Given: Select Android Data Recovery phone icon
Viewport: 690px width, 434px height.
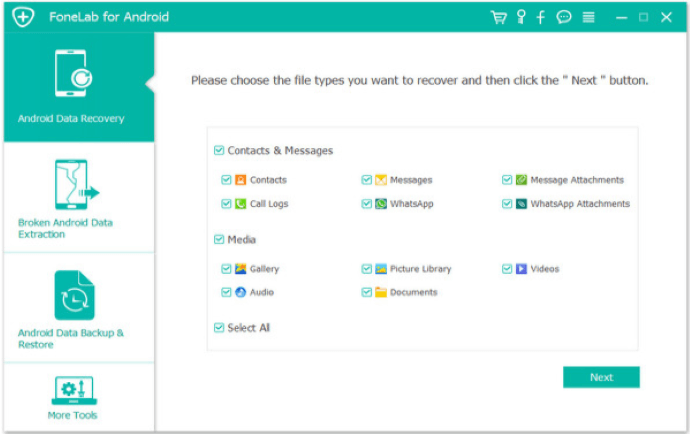Looking at the screenshot, I should (73, 73).
